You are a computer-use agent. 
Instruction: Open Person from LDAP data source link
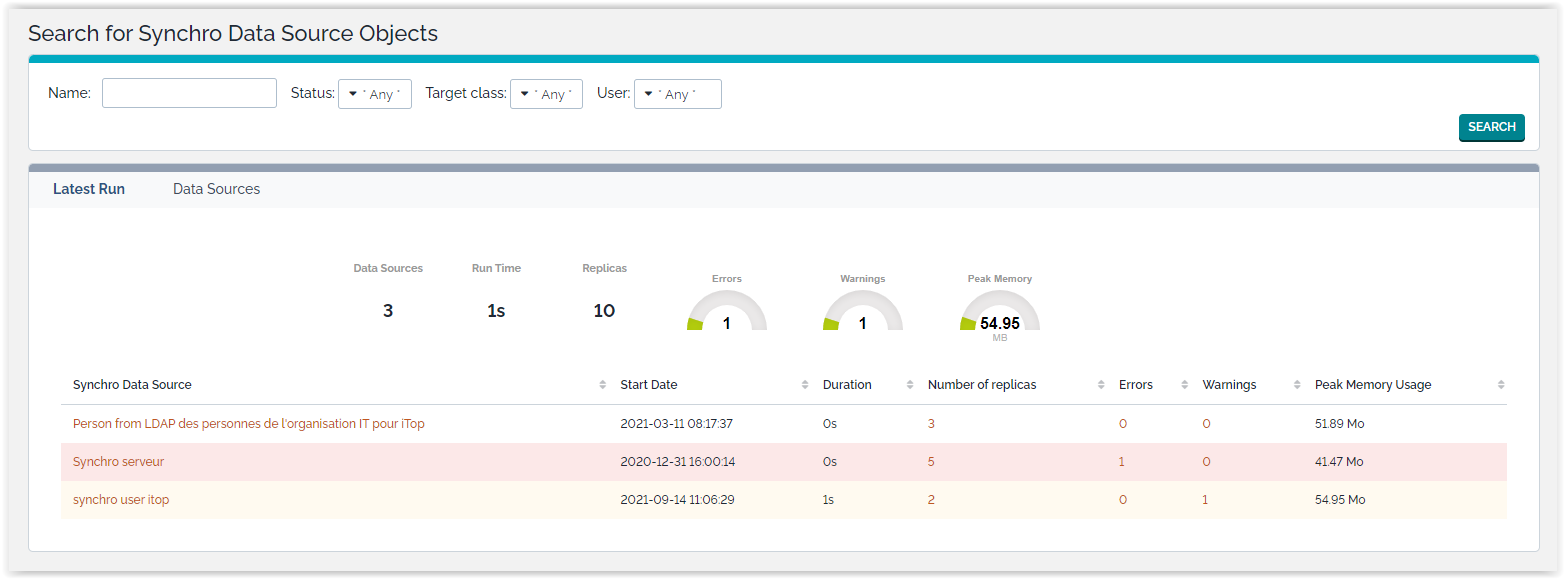click(x=248, y=424)
